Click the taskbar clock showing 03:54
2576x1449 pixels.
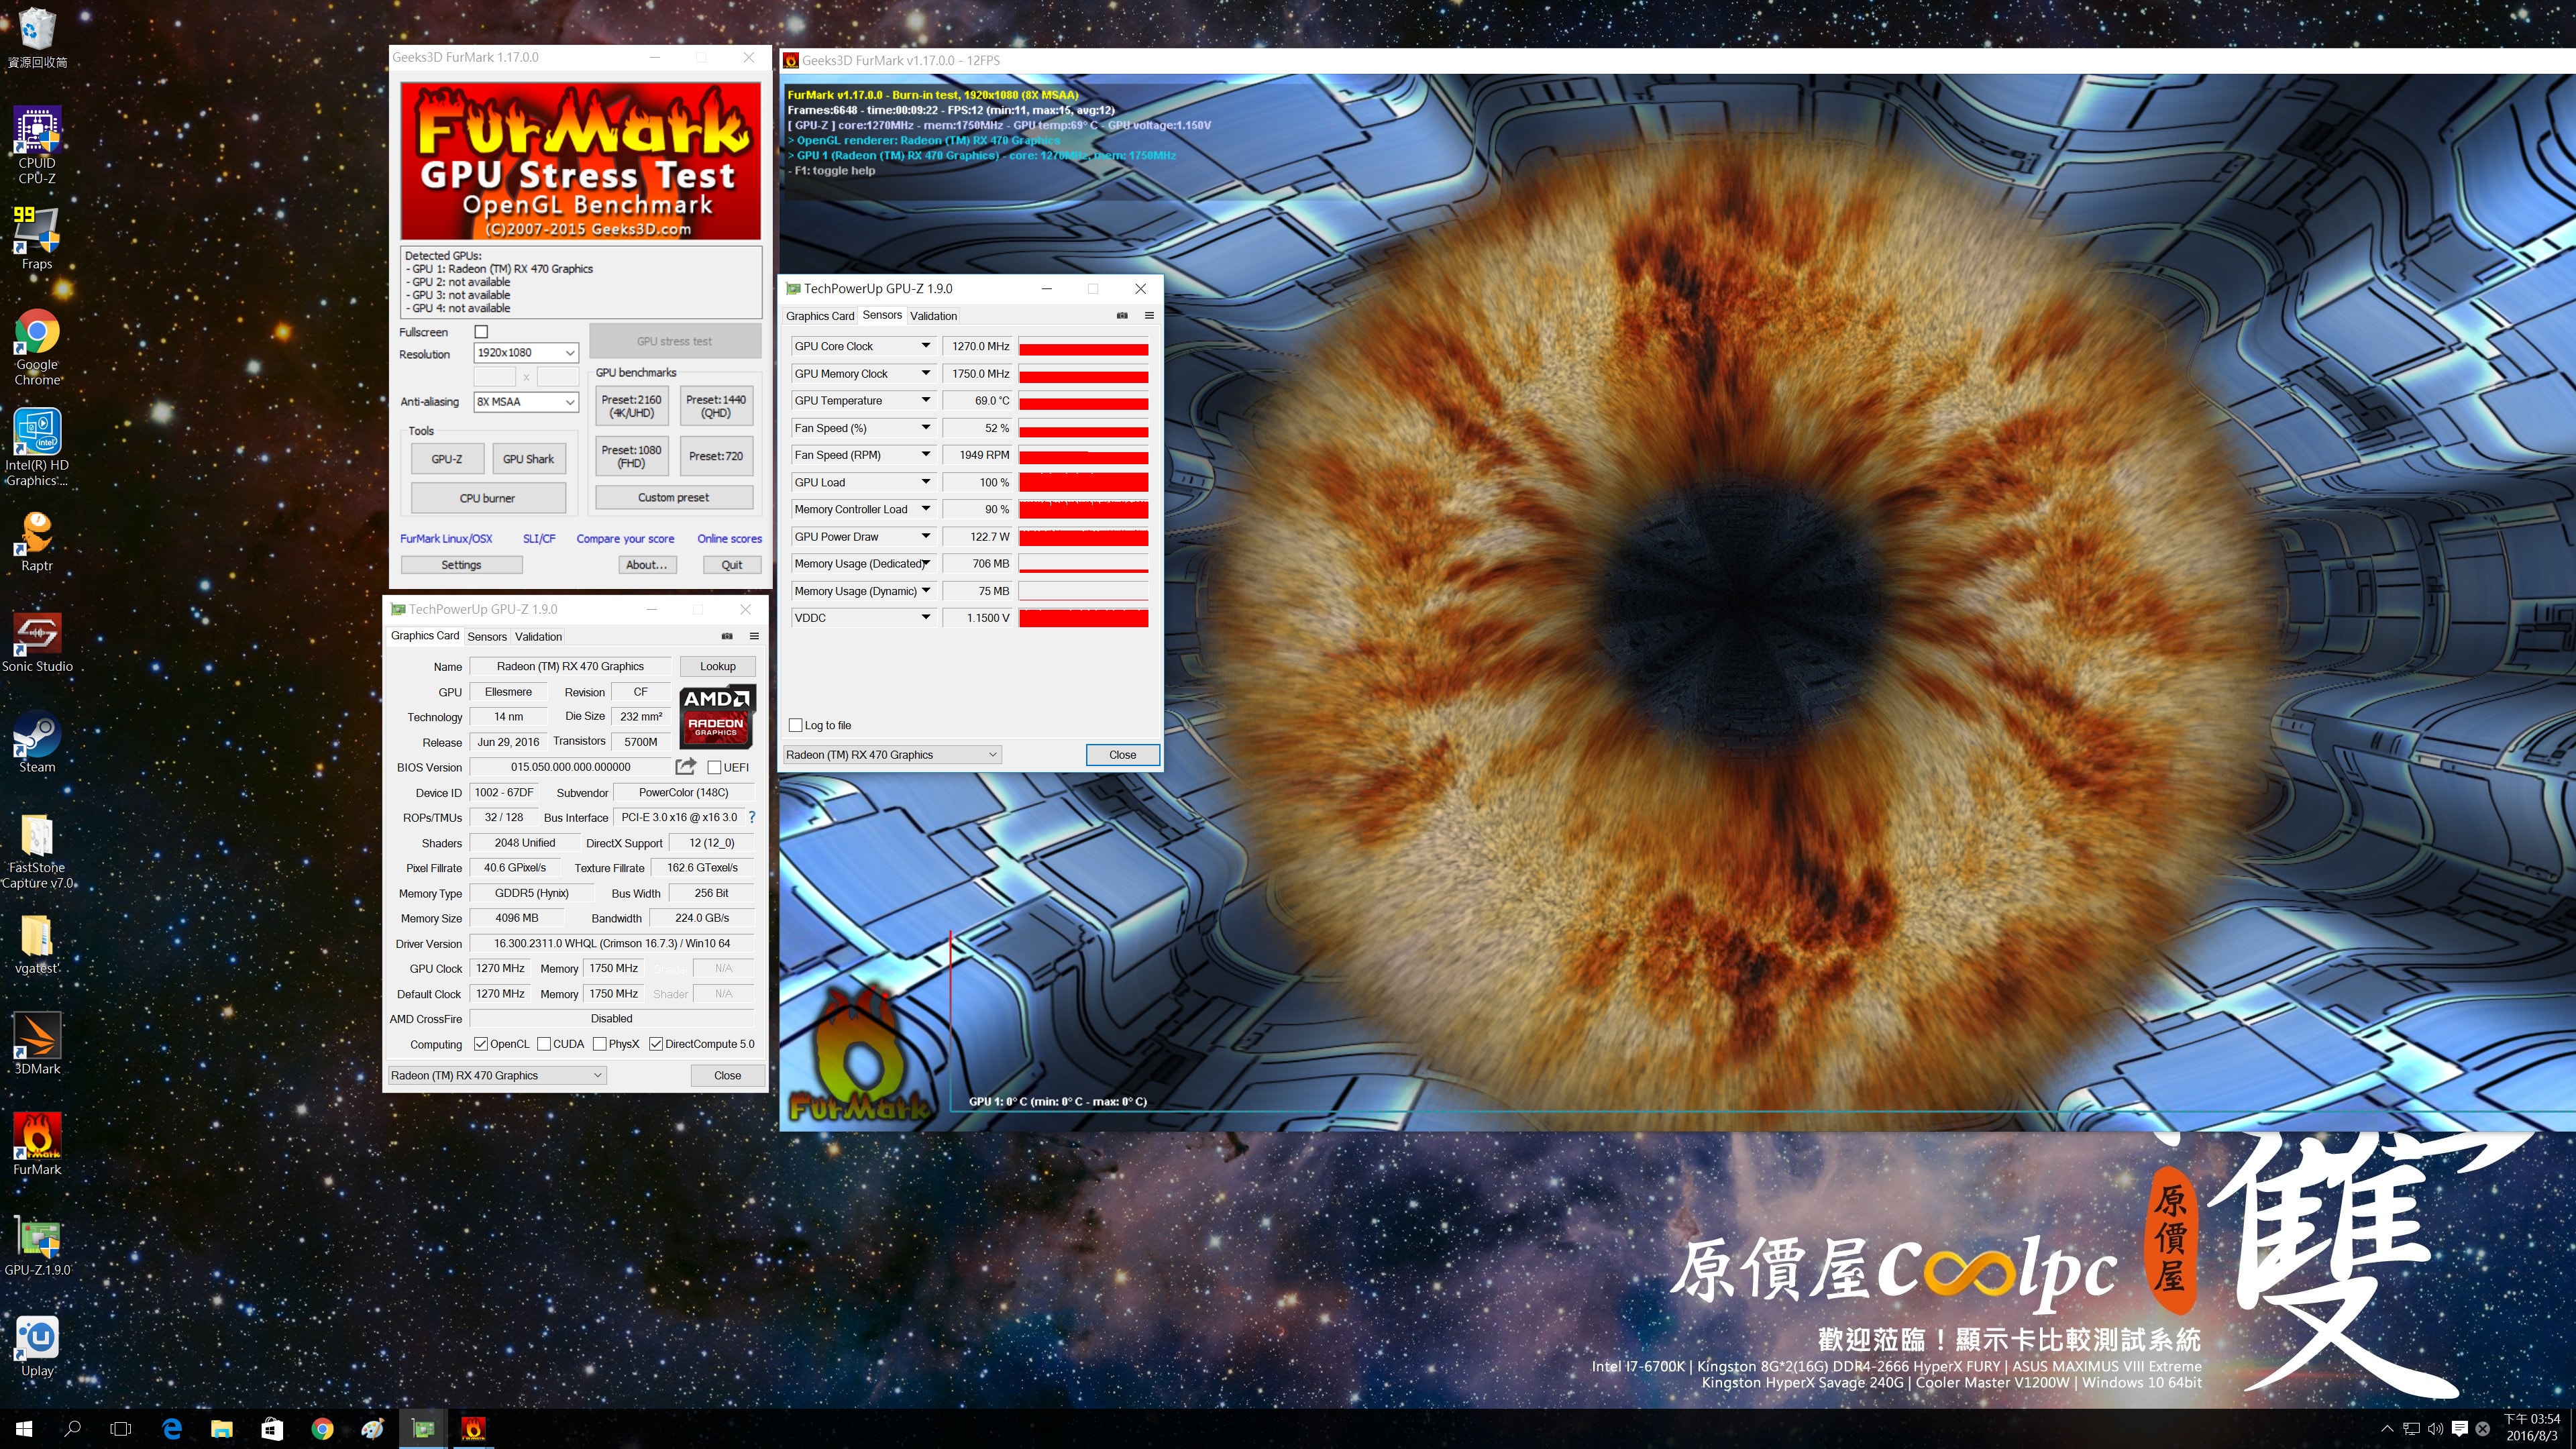coord(2532,1427)
